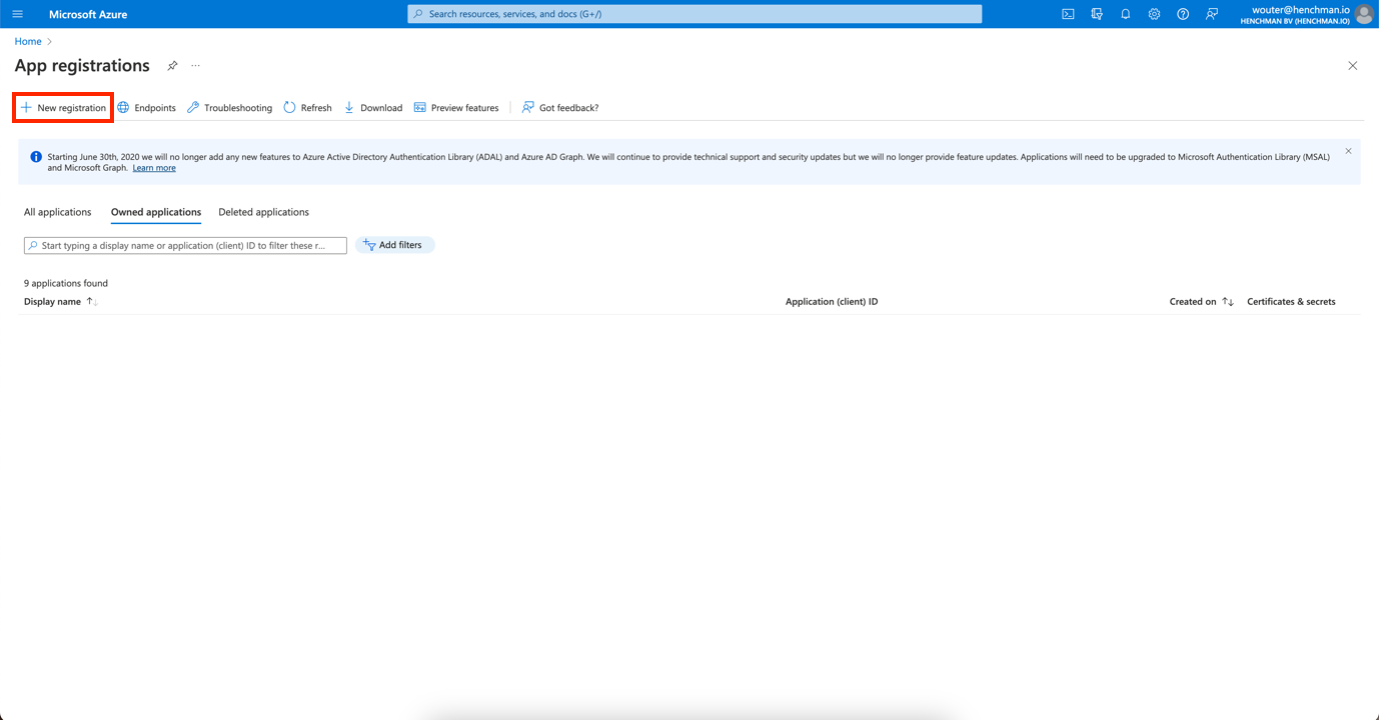1384x724 pixels.
Task: Open the feedback icon in the top bar
Action: [x=1212, y=14]
